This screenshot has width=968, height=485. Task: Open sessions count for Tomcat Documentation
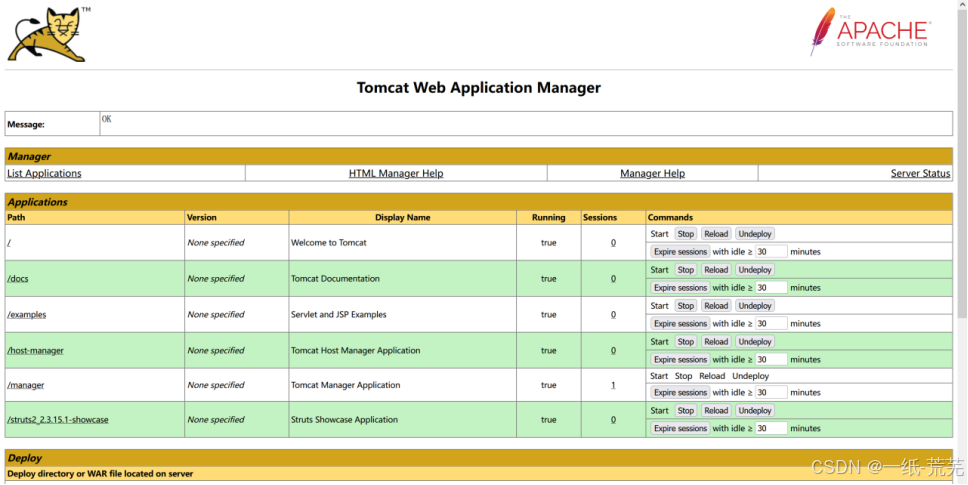click(613, 278)
